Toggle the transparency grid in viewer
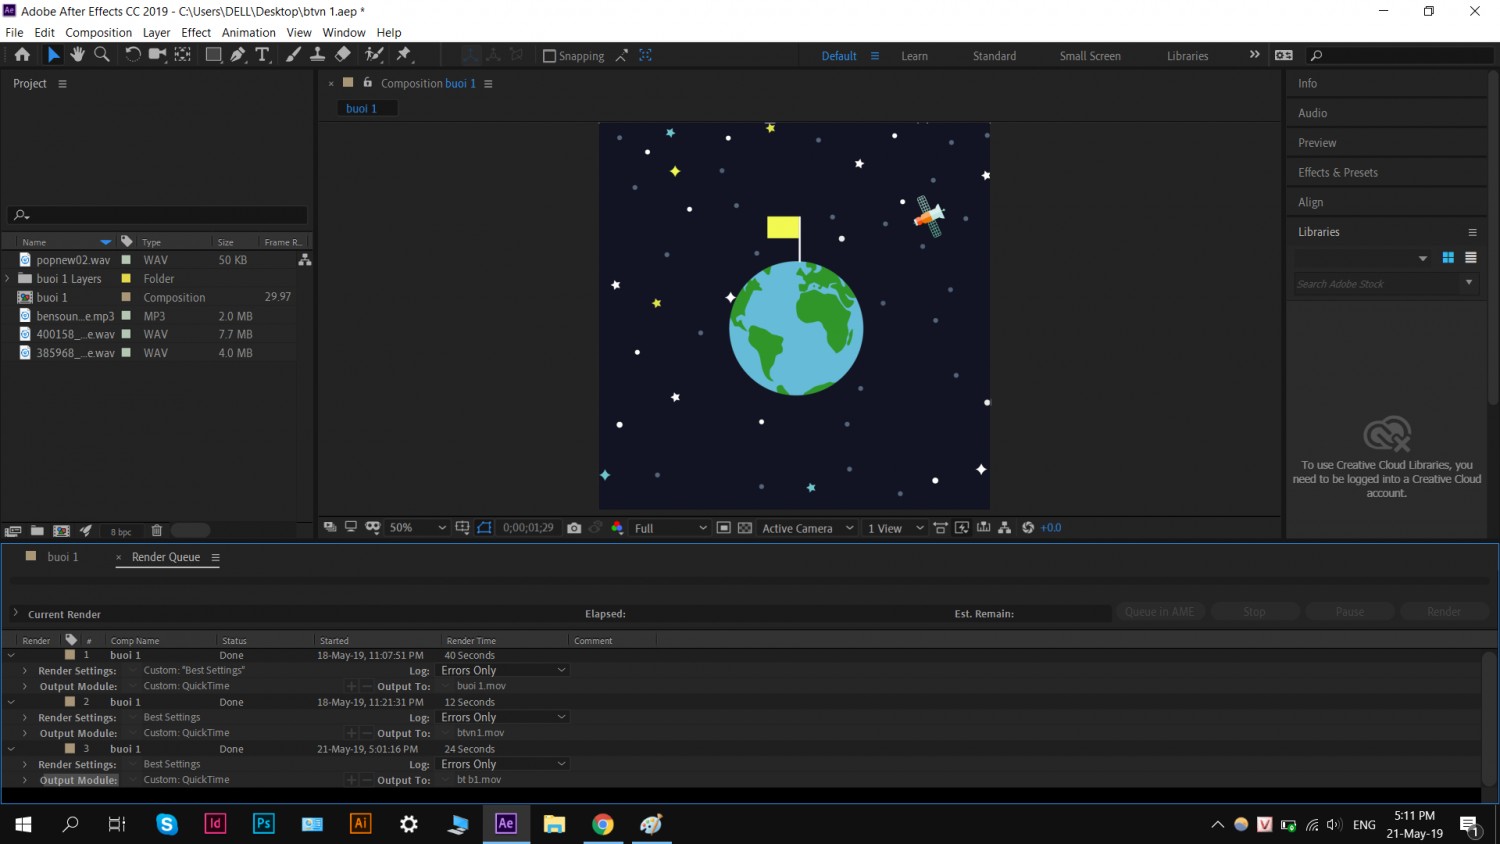Viewport: 1500px width, 844px height. coord(745,528)
